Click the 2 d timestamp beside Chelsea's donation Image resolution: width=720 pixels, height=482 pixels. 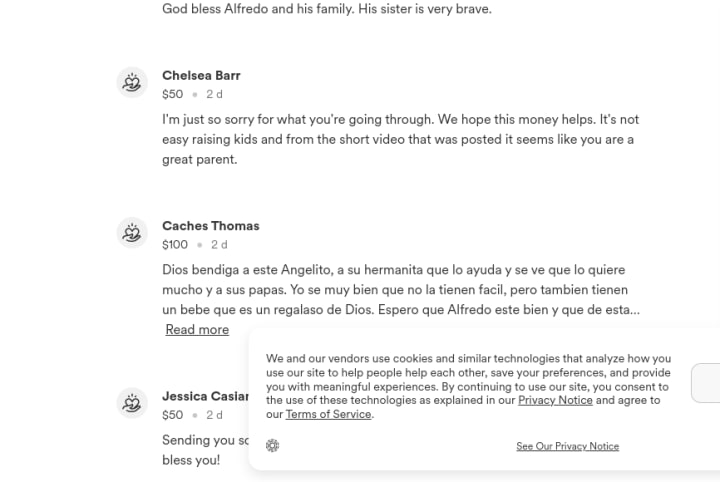click(x=214, y=94)
